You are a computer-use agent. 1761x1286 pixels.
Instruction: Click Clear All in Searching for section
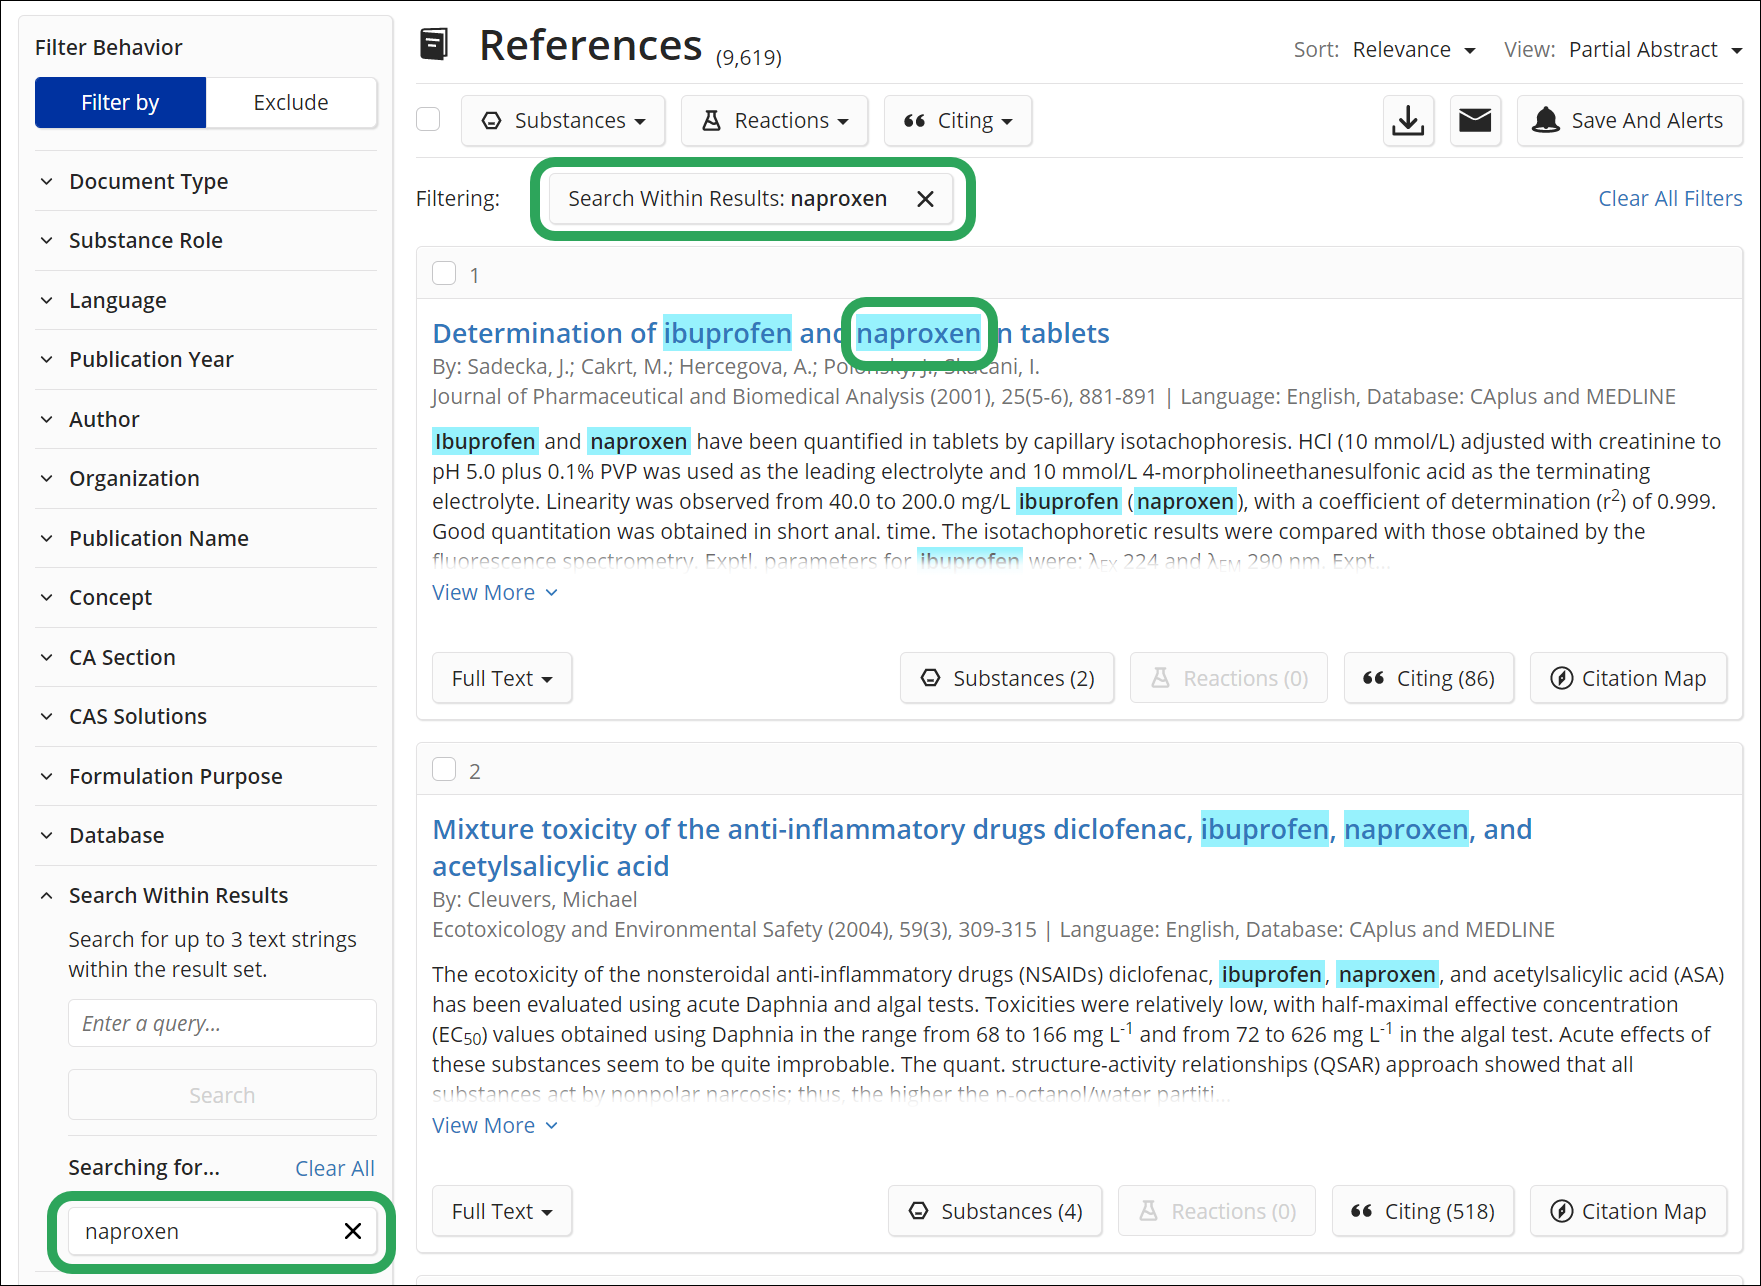(335, 1168)
